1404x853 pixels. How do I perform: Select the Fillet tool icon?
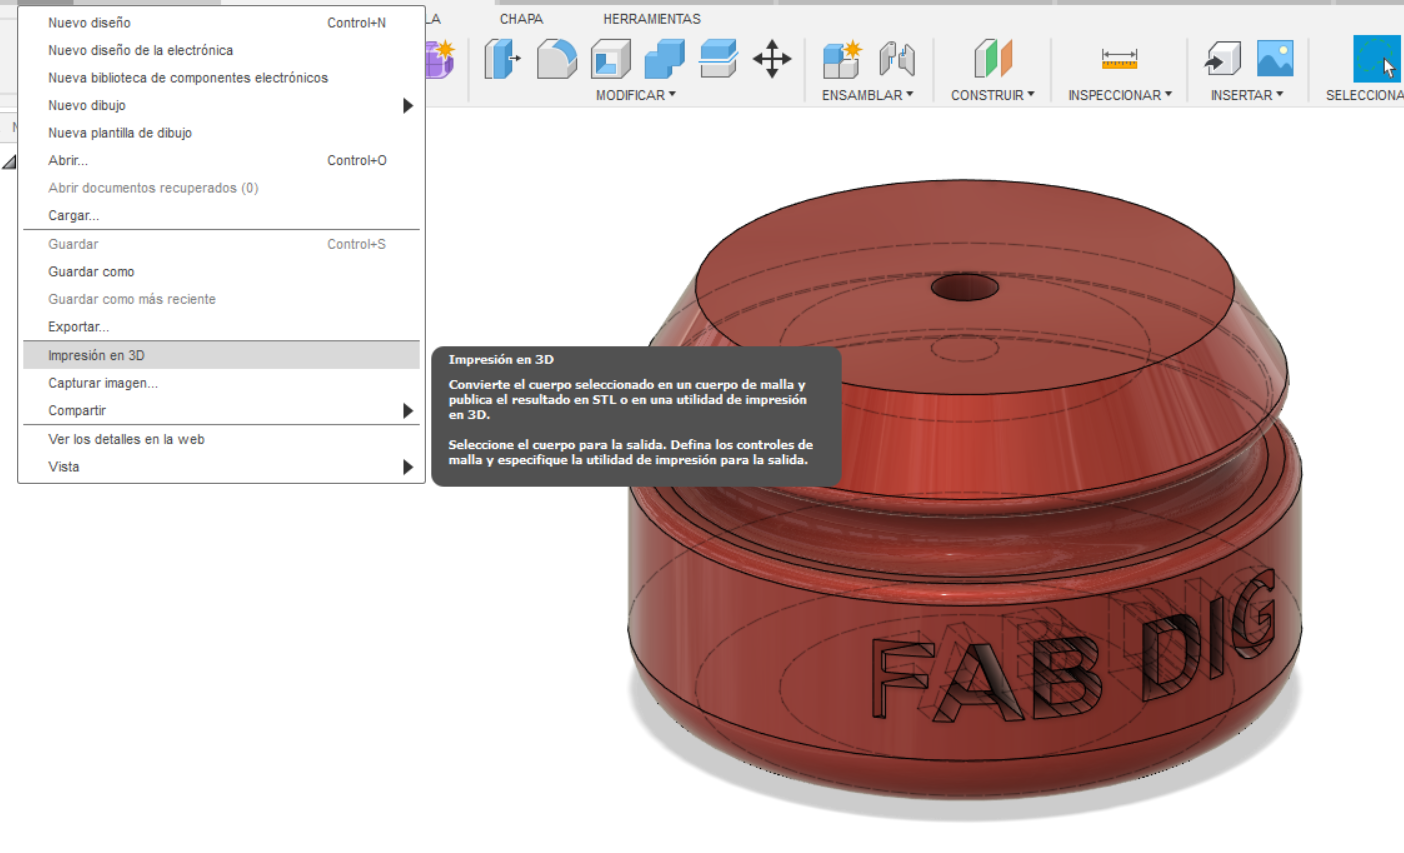(557, 59)
